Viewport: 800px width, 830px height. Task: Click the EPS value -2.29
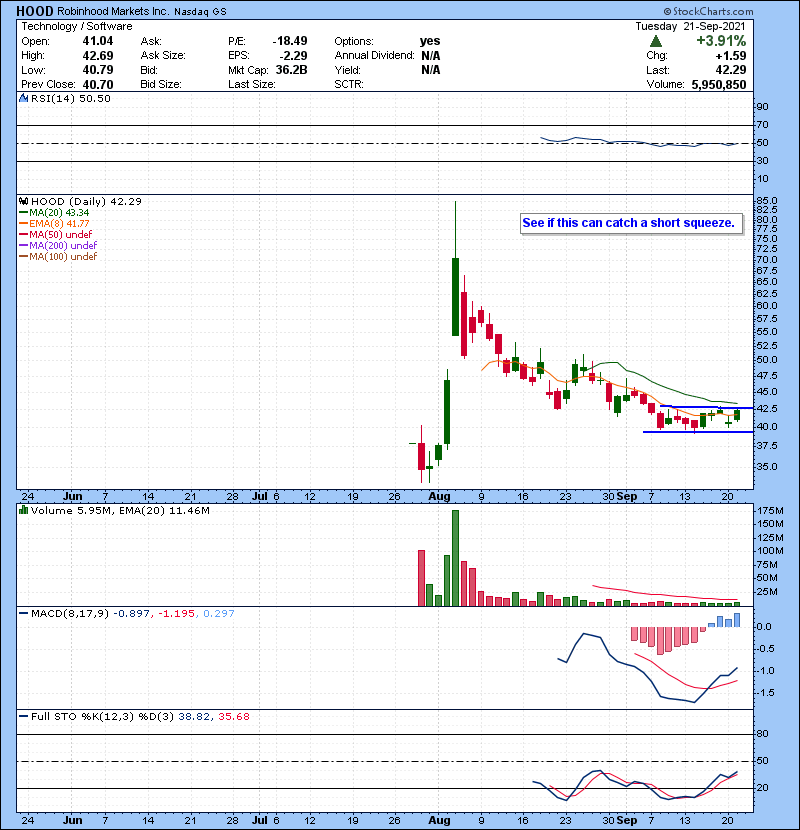(x=293, y=56)
